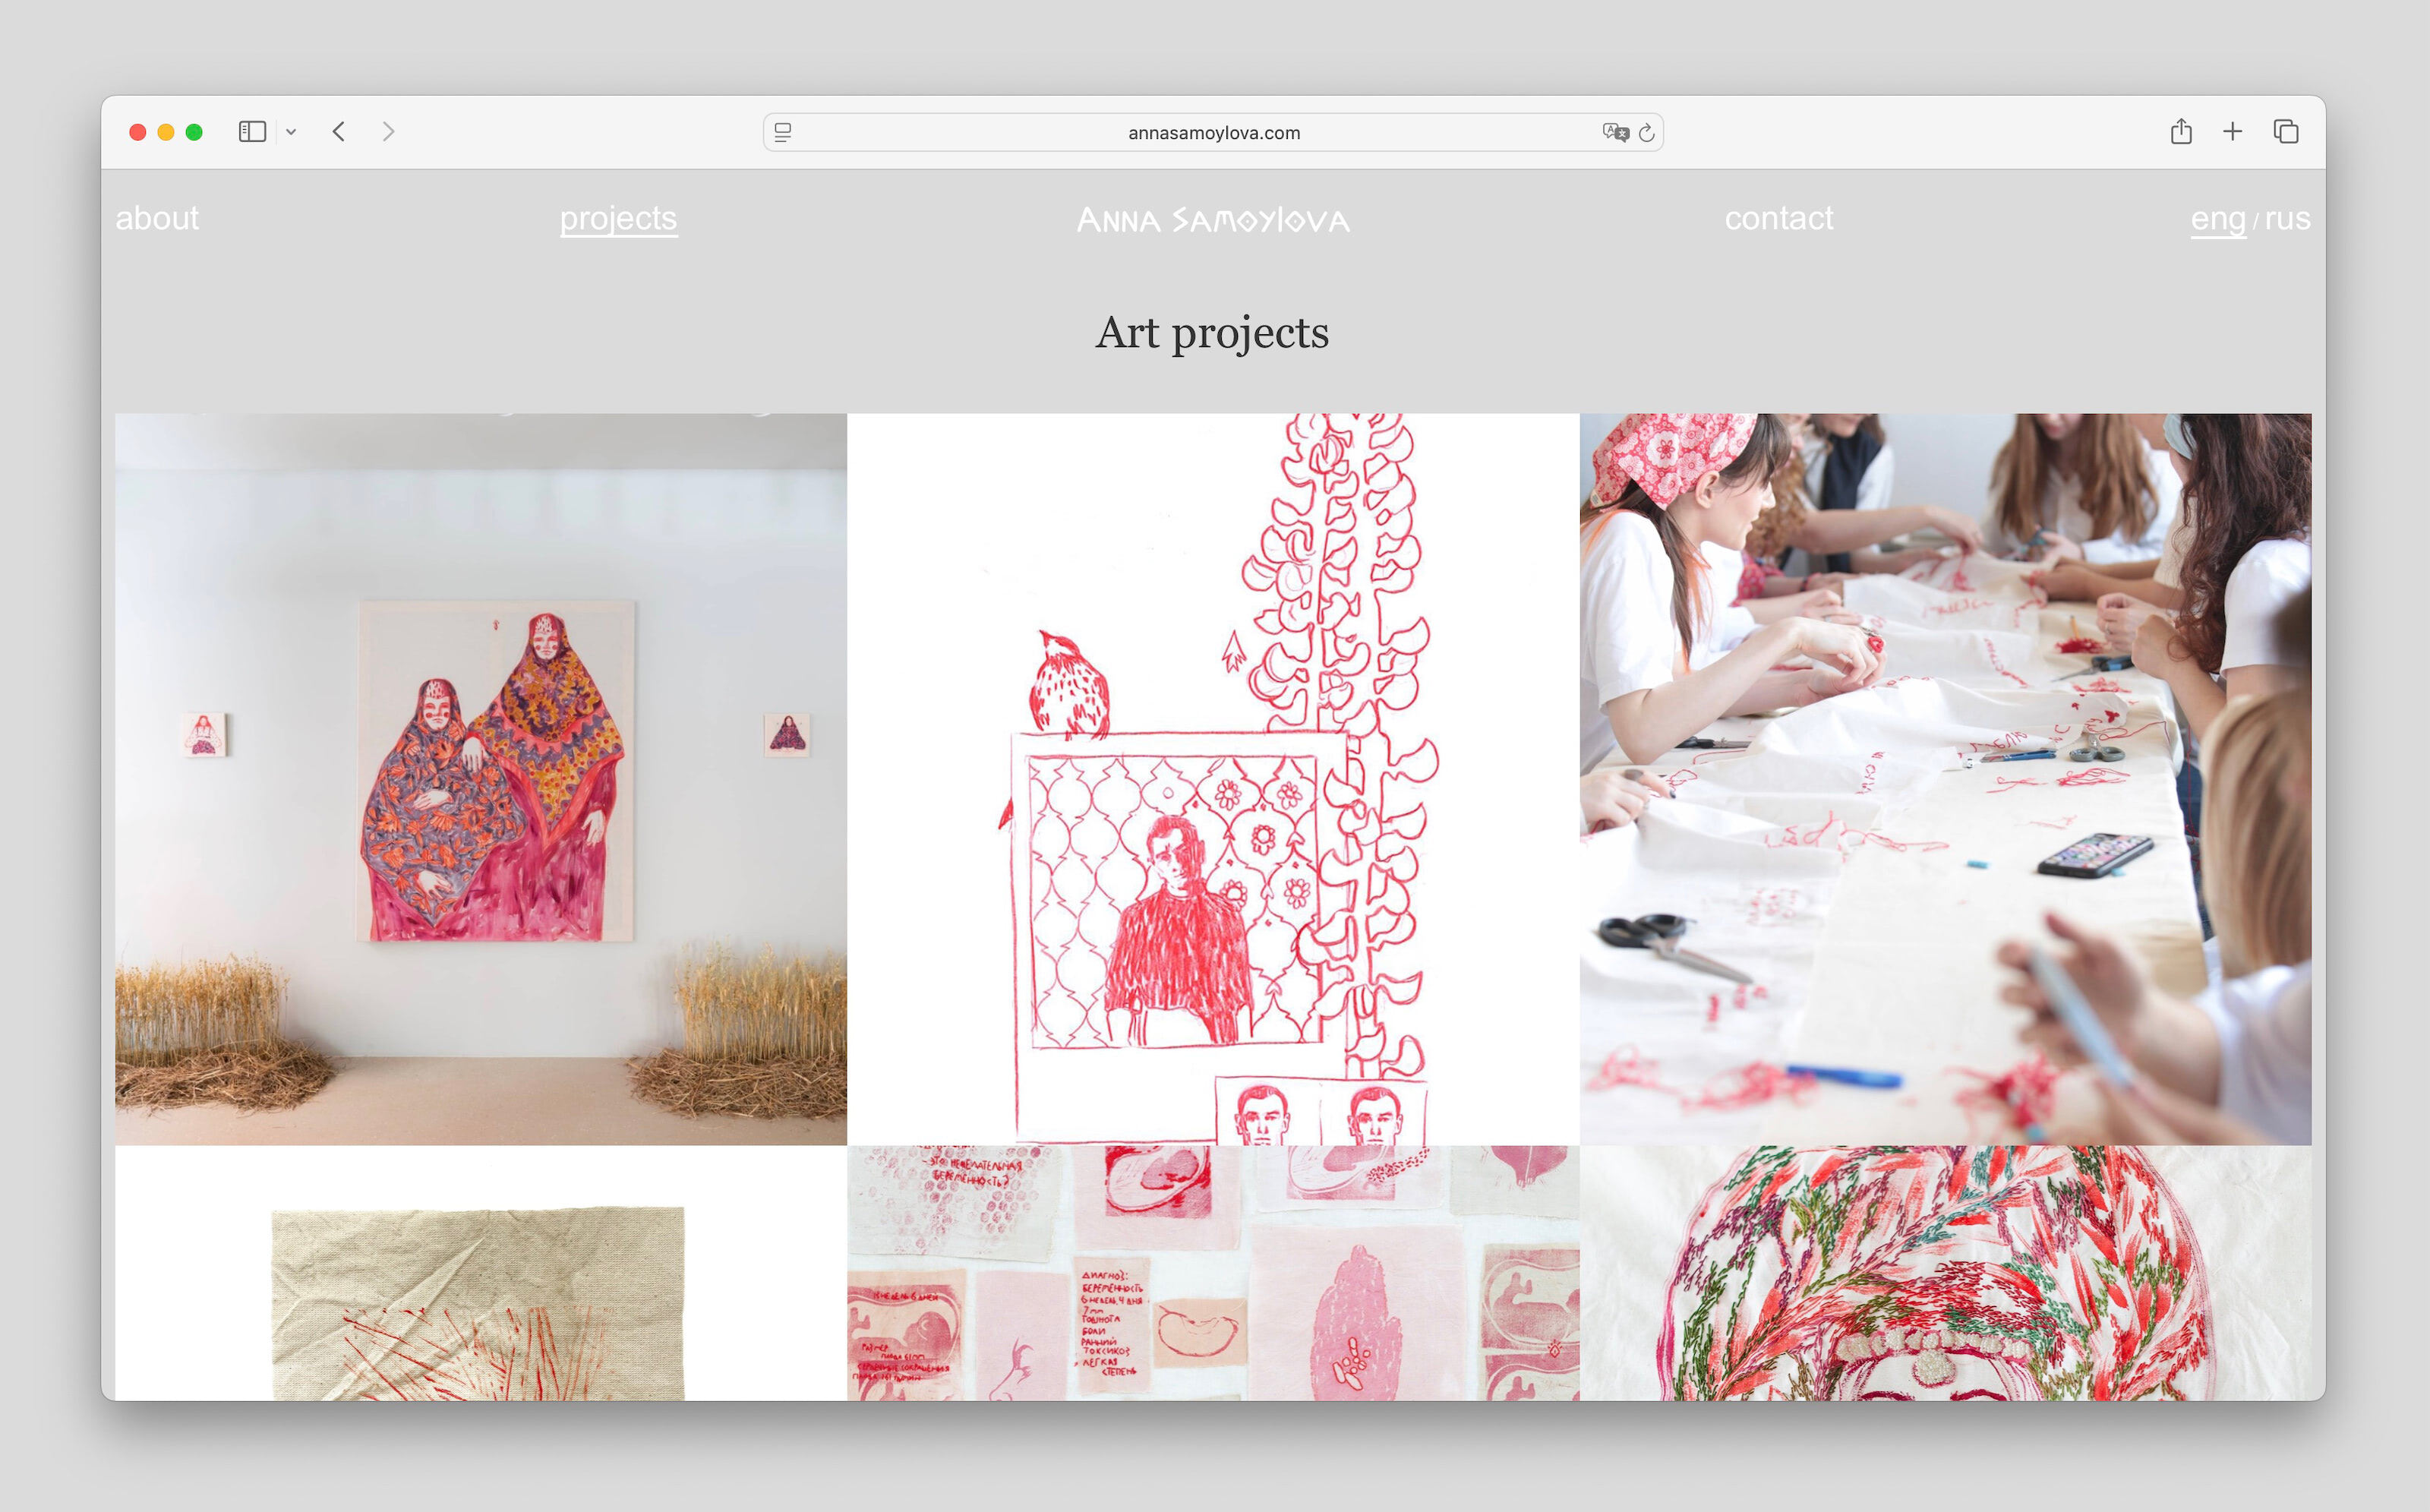Open the embroidery workshop photo project
Image resolution: width=2430 pixels, height=1512 pixels.
(x=1945, y=778)
